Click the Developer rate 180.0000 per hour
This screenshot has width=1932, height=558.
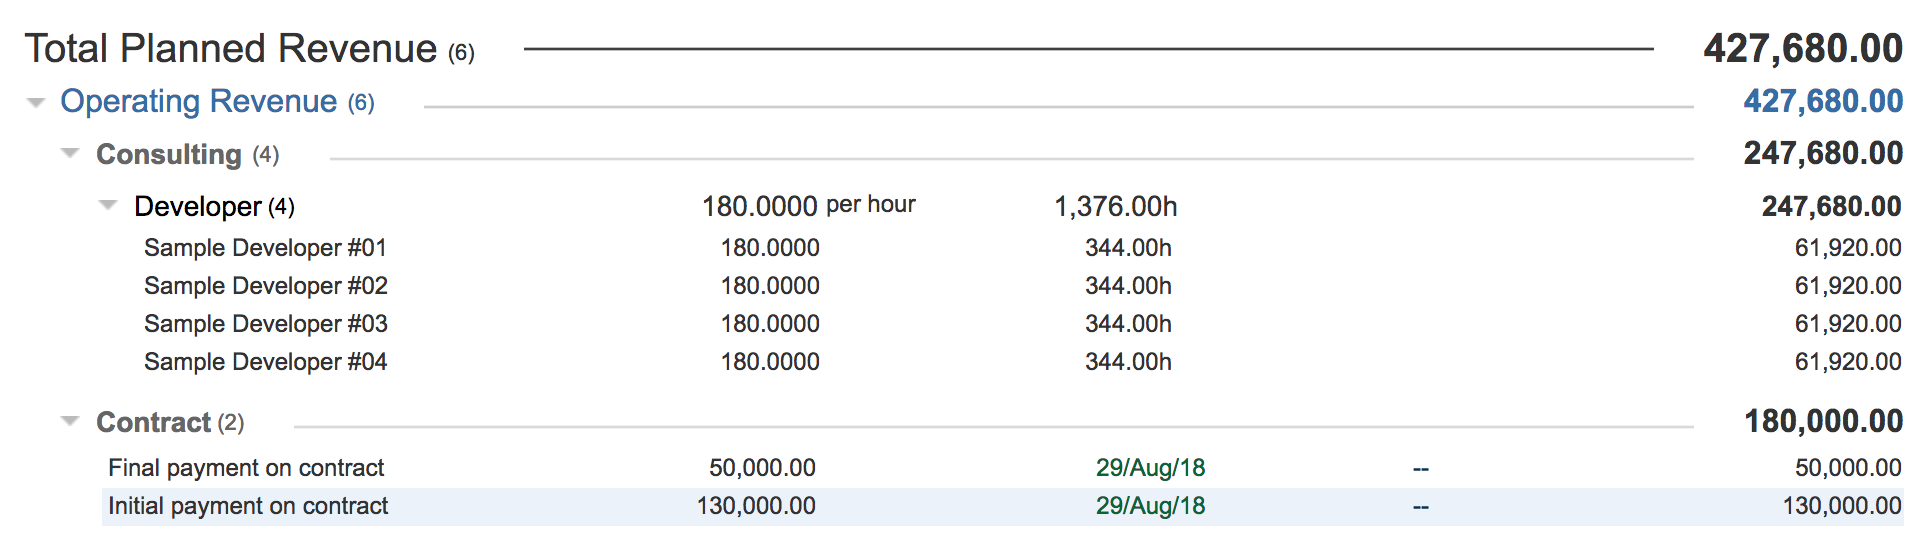click(x=808, y=206)
